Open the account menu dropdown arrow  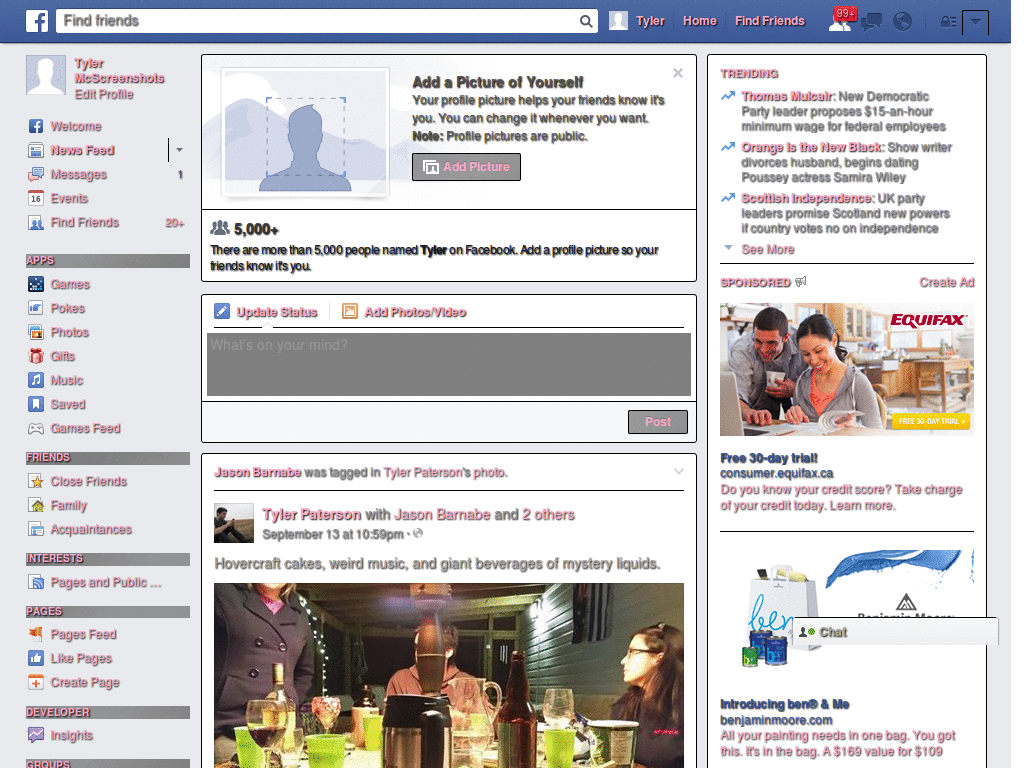(975, 22)
